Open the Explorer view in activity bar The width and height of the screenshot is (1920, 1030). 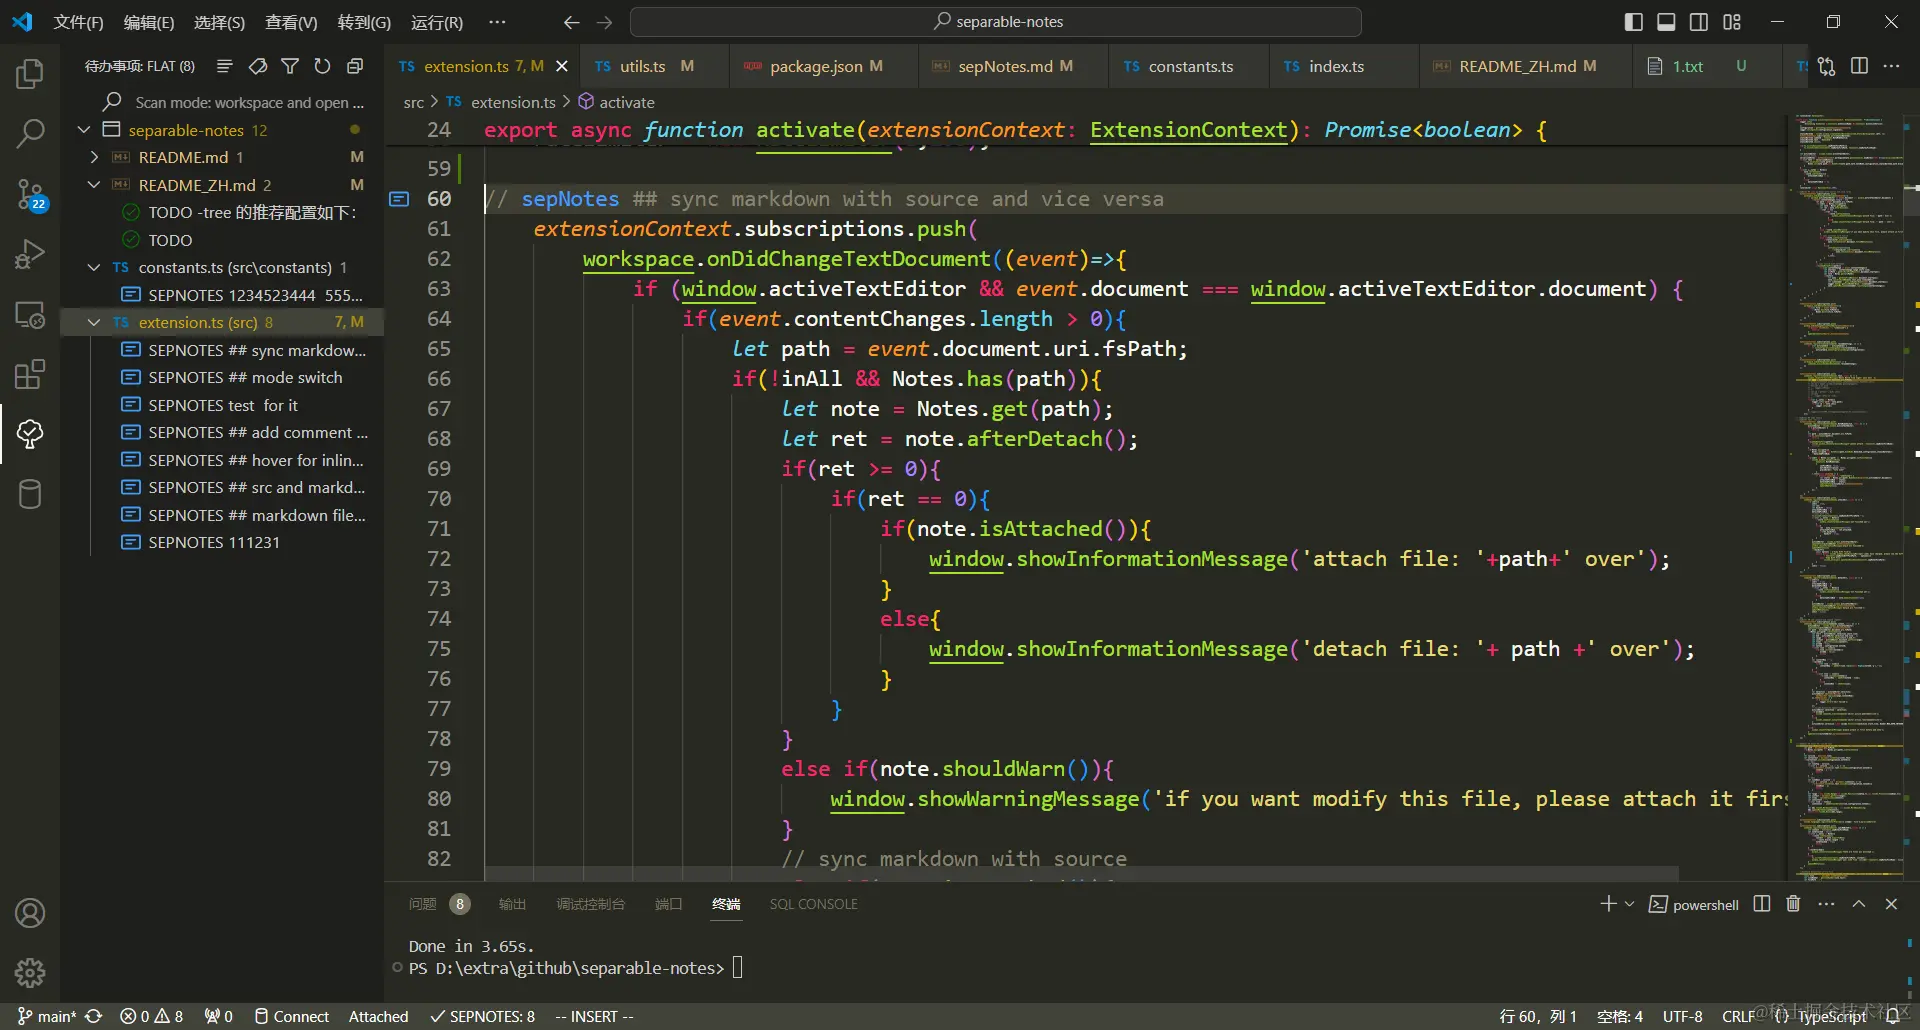[30, 73]
